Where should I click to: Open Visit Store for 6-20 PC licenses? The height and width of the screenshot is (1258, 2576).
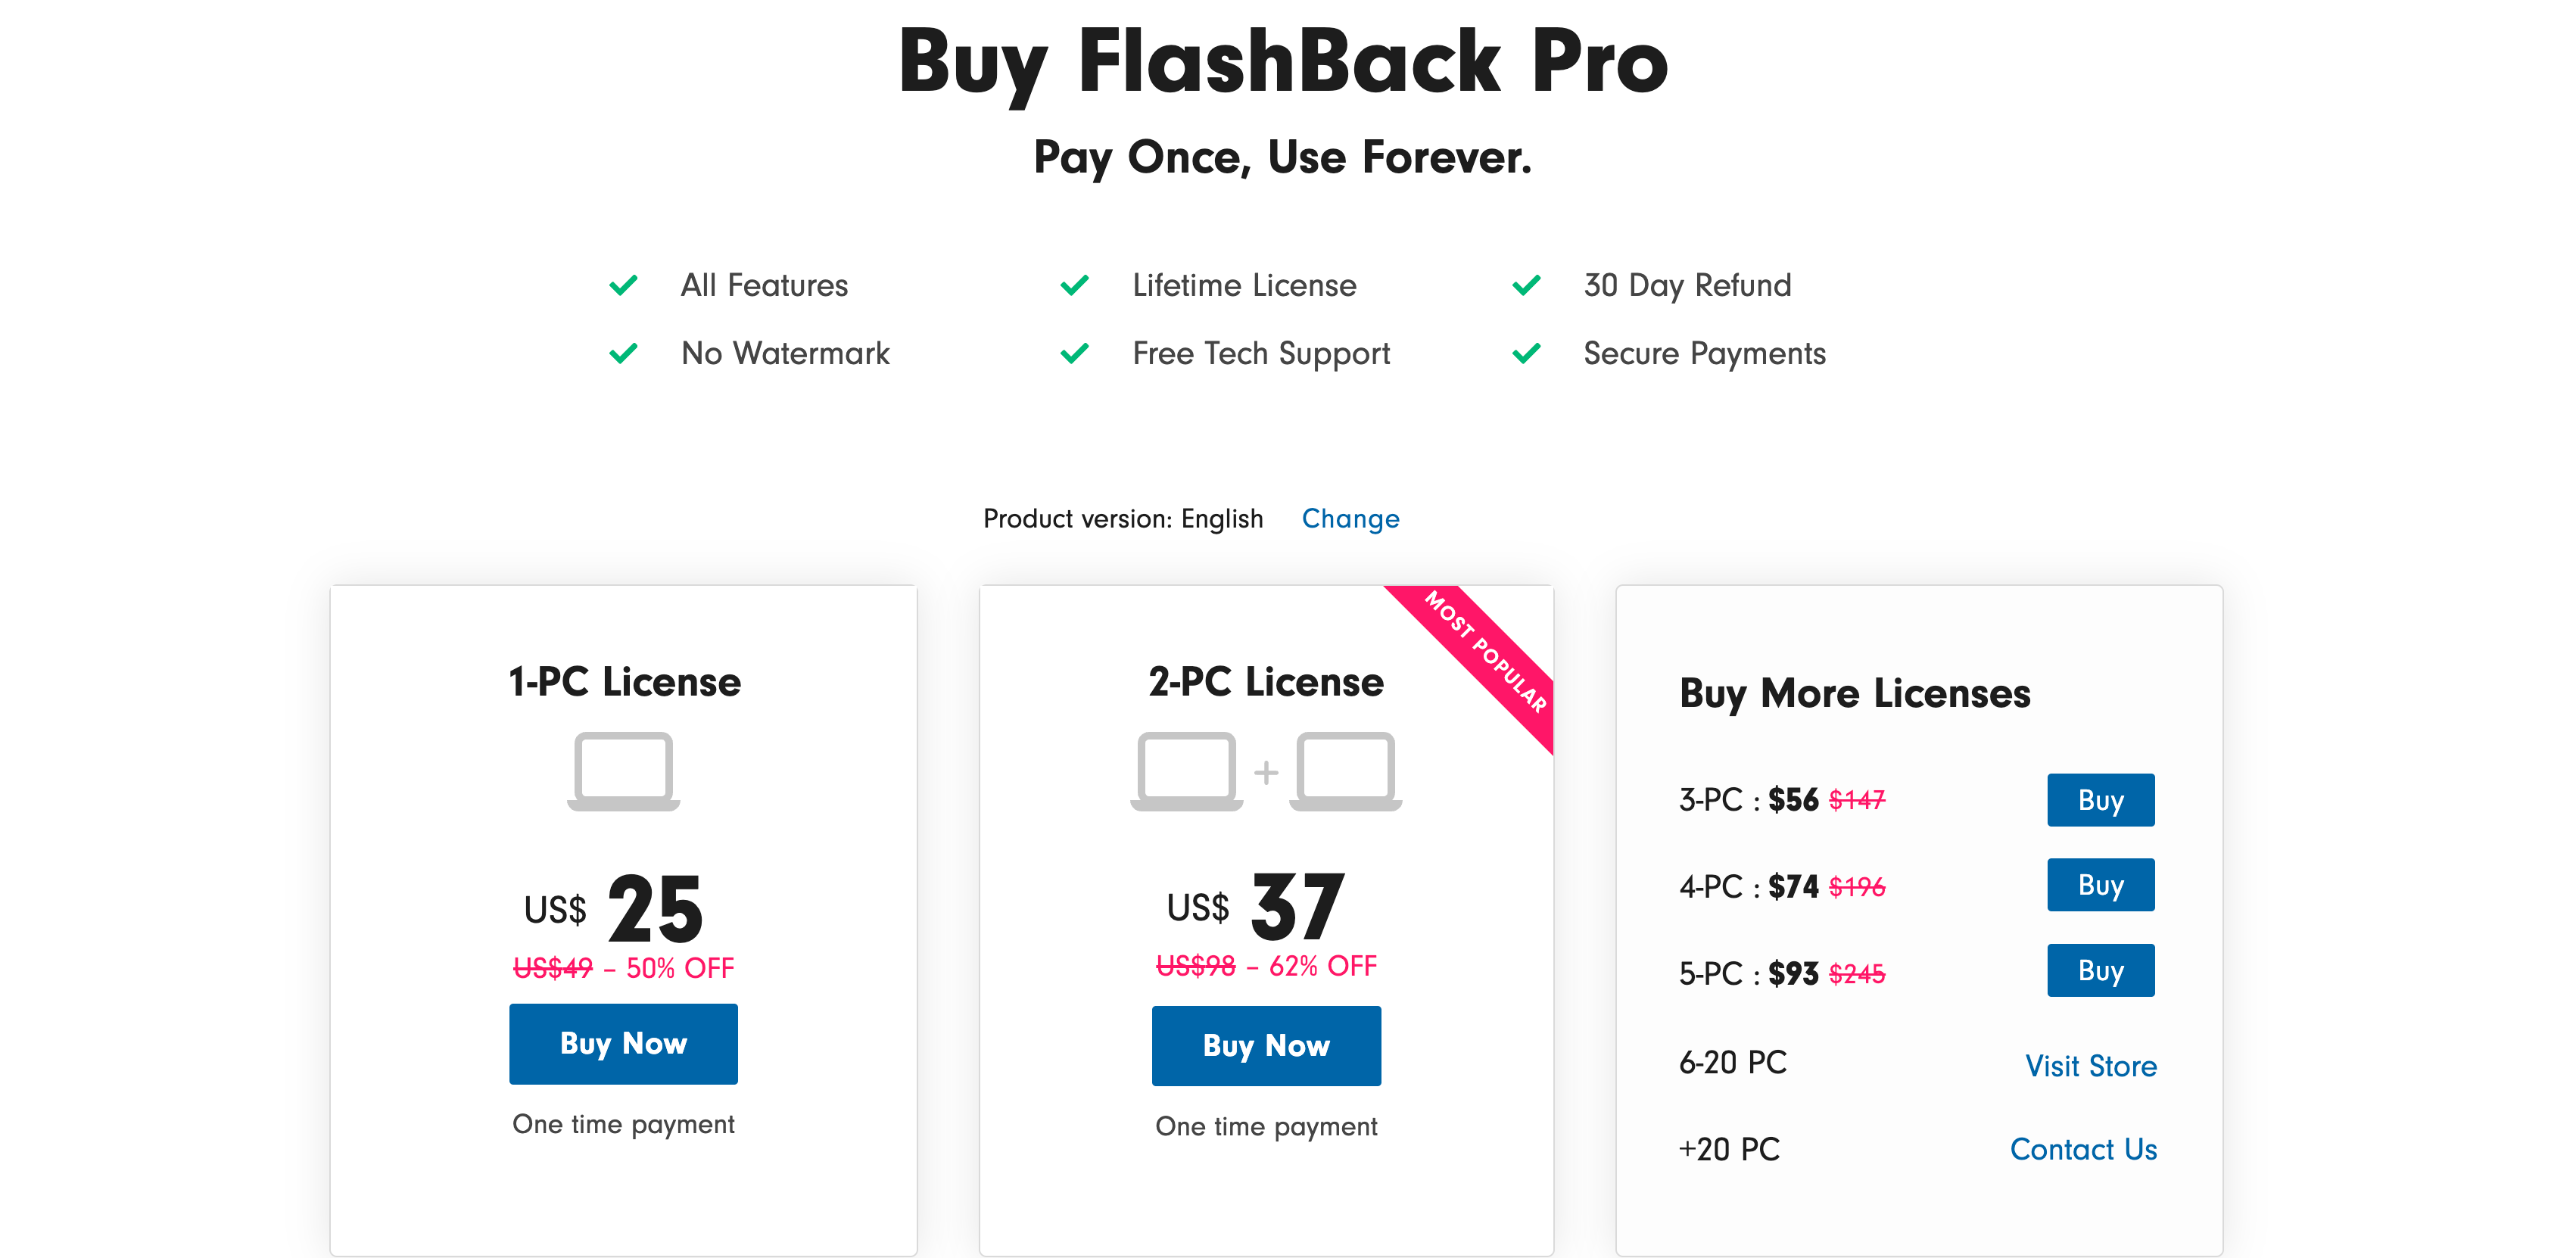click(x=2090, y=1065)
